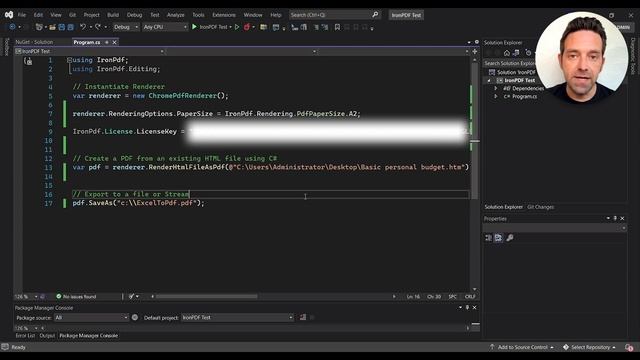Viewport: 640px width, 360px height.
Task: Click the Redo arrow icon
Action: click(98, 27)
